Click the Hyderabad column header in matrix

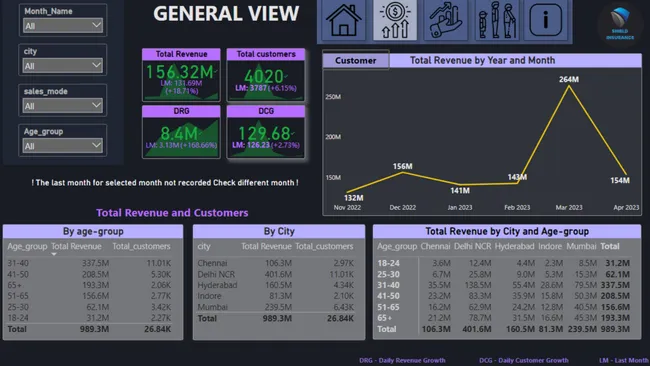pos(514,246)
